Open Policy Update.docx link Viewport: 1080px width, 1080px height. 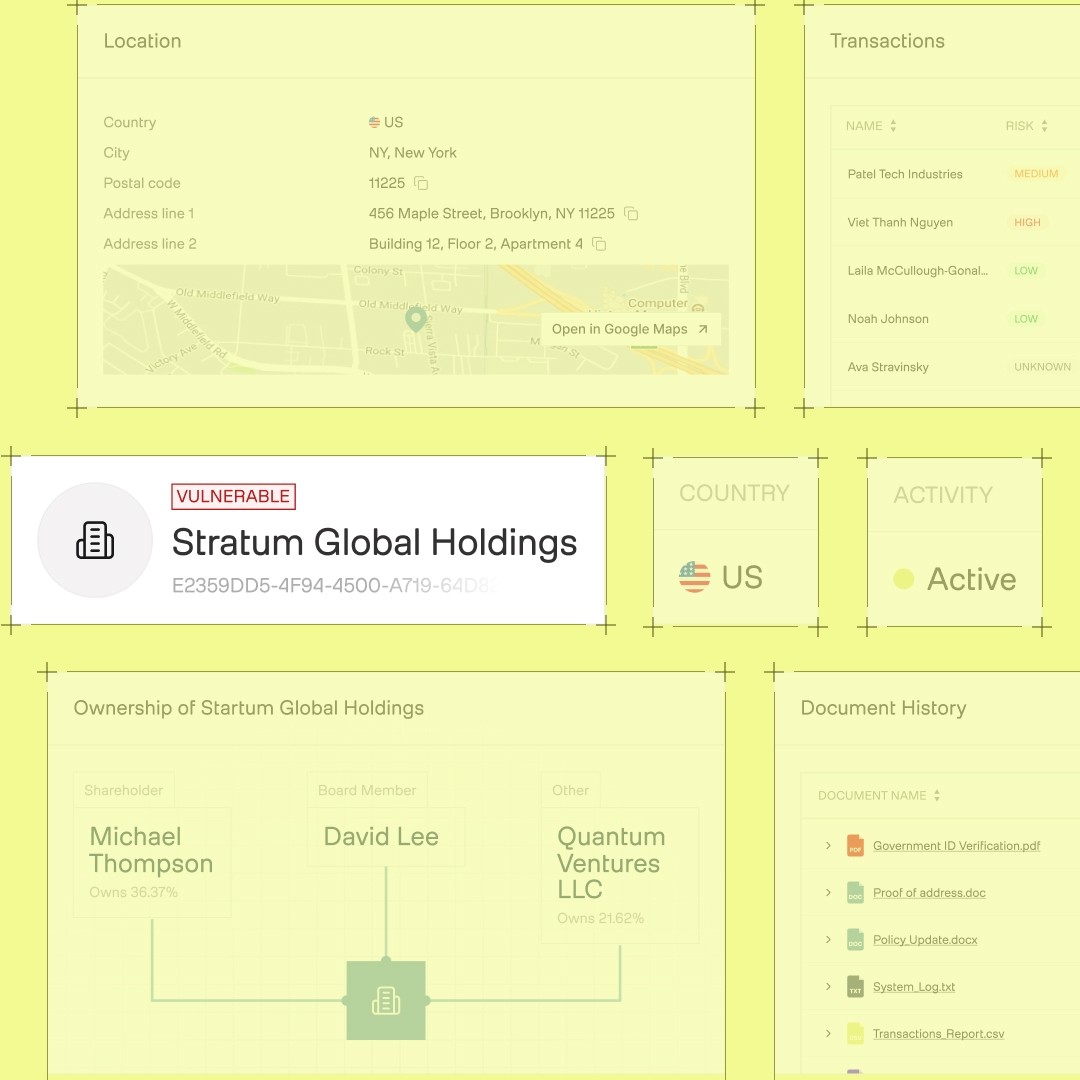click(925, 939)
